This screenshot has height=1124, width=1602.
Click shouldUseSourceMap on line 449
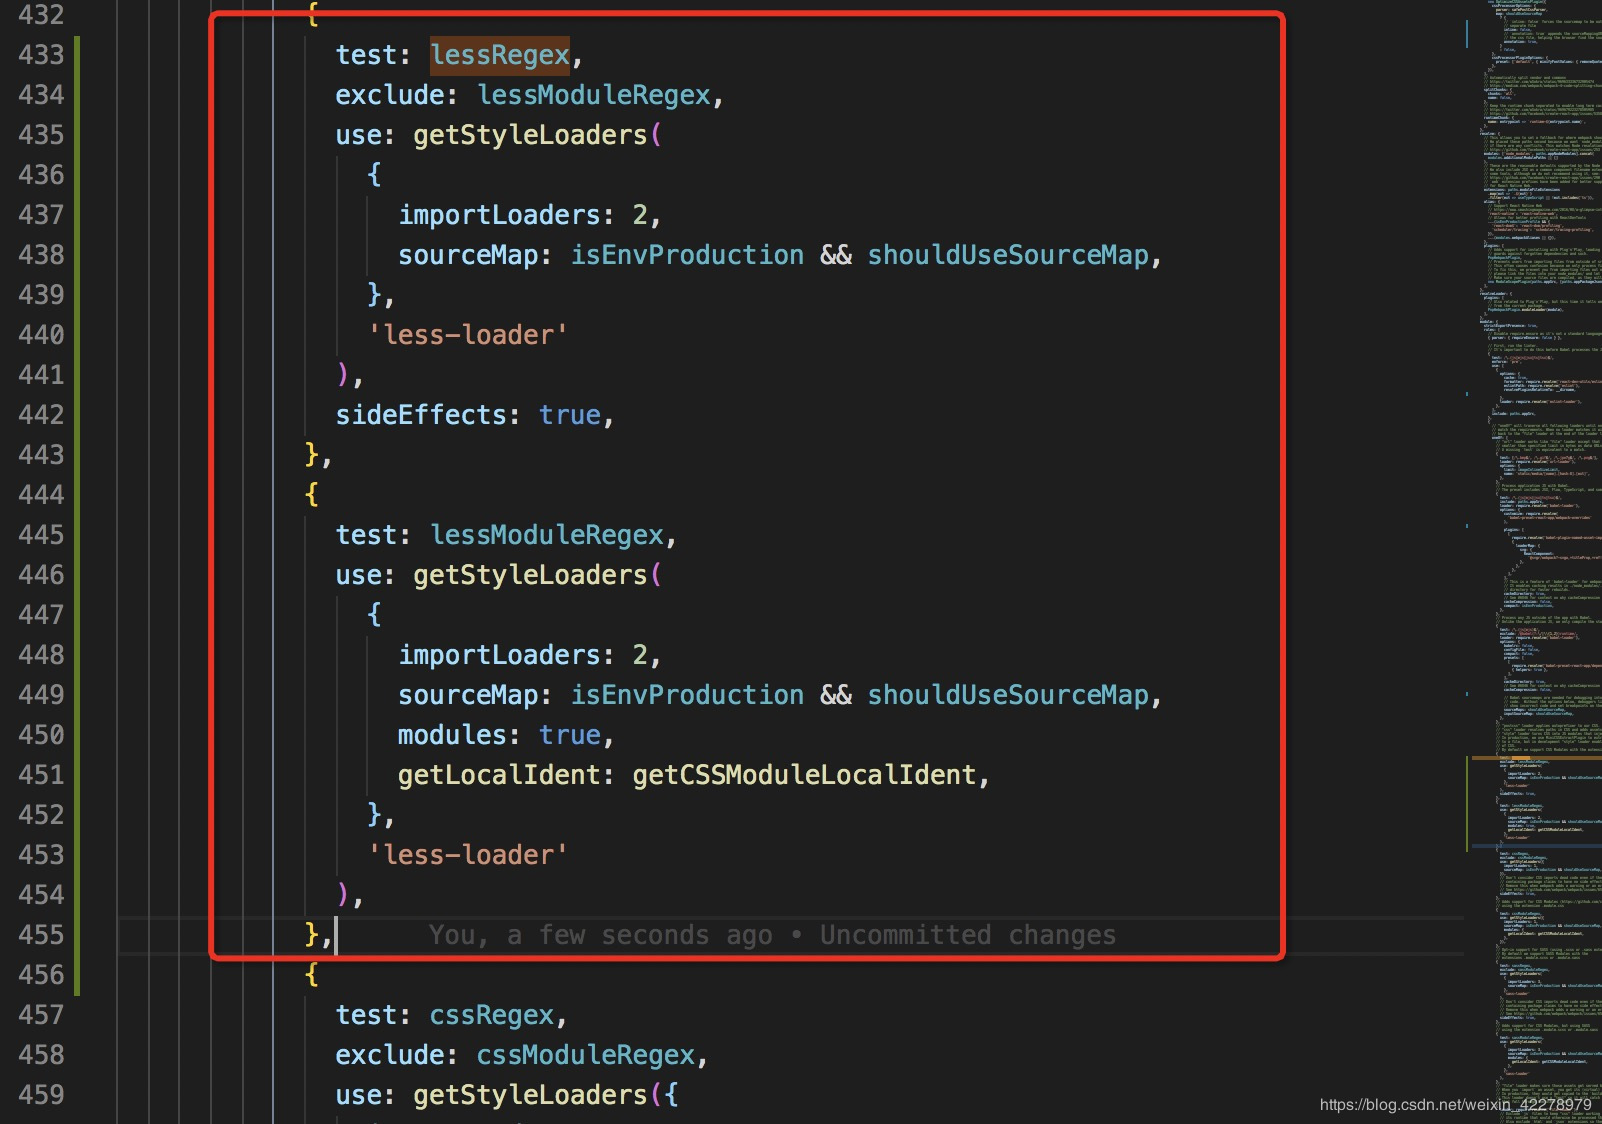coord(1008,695)
